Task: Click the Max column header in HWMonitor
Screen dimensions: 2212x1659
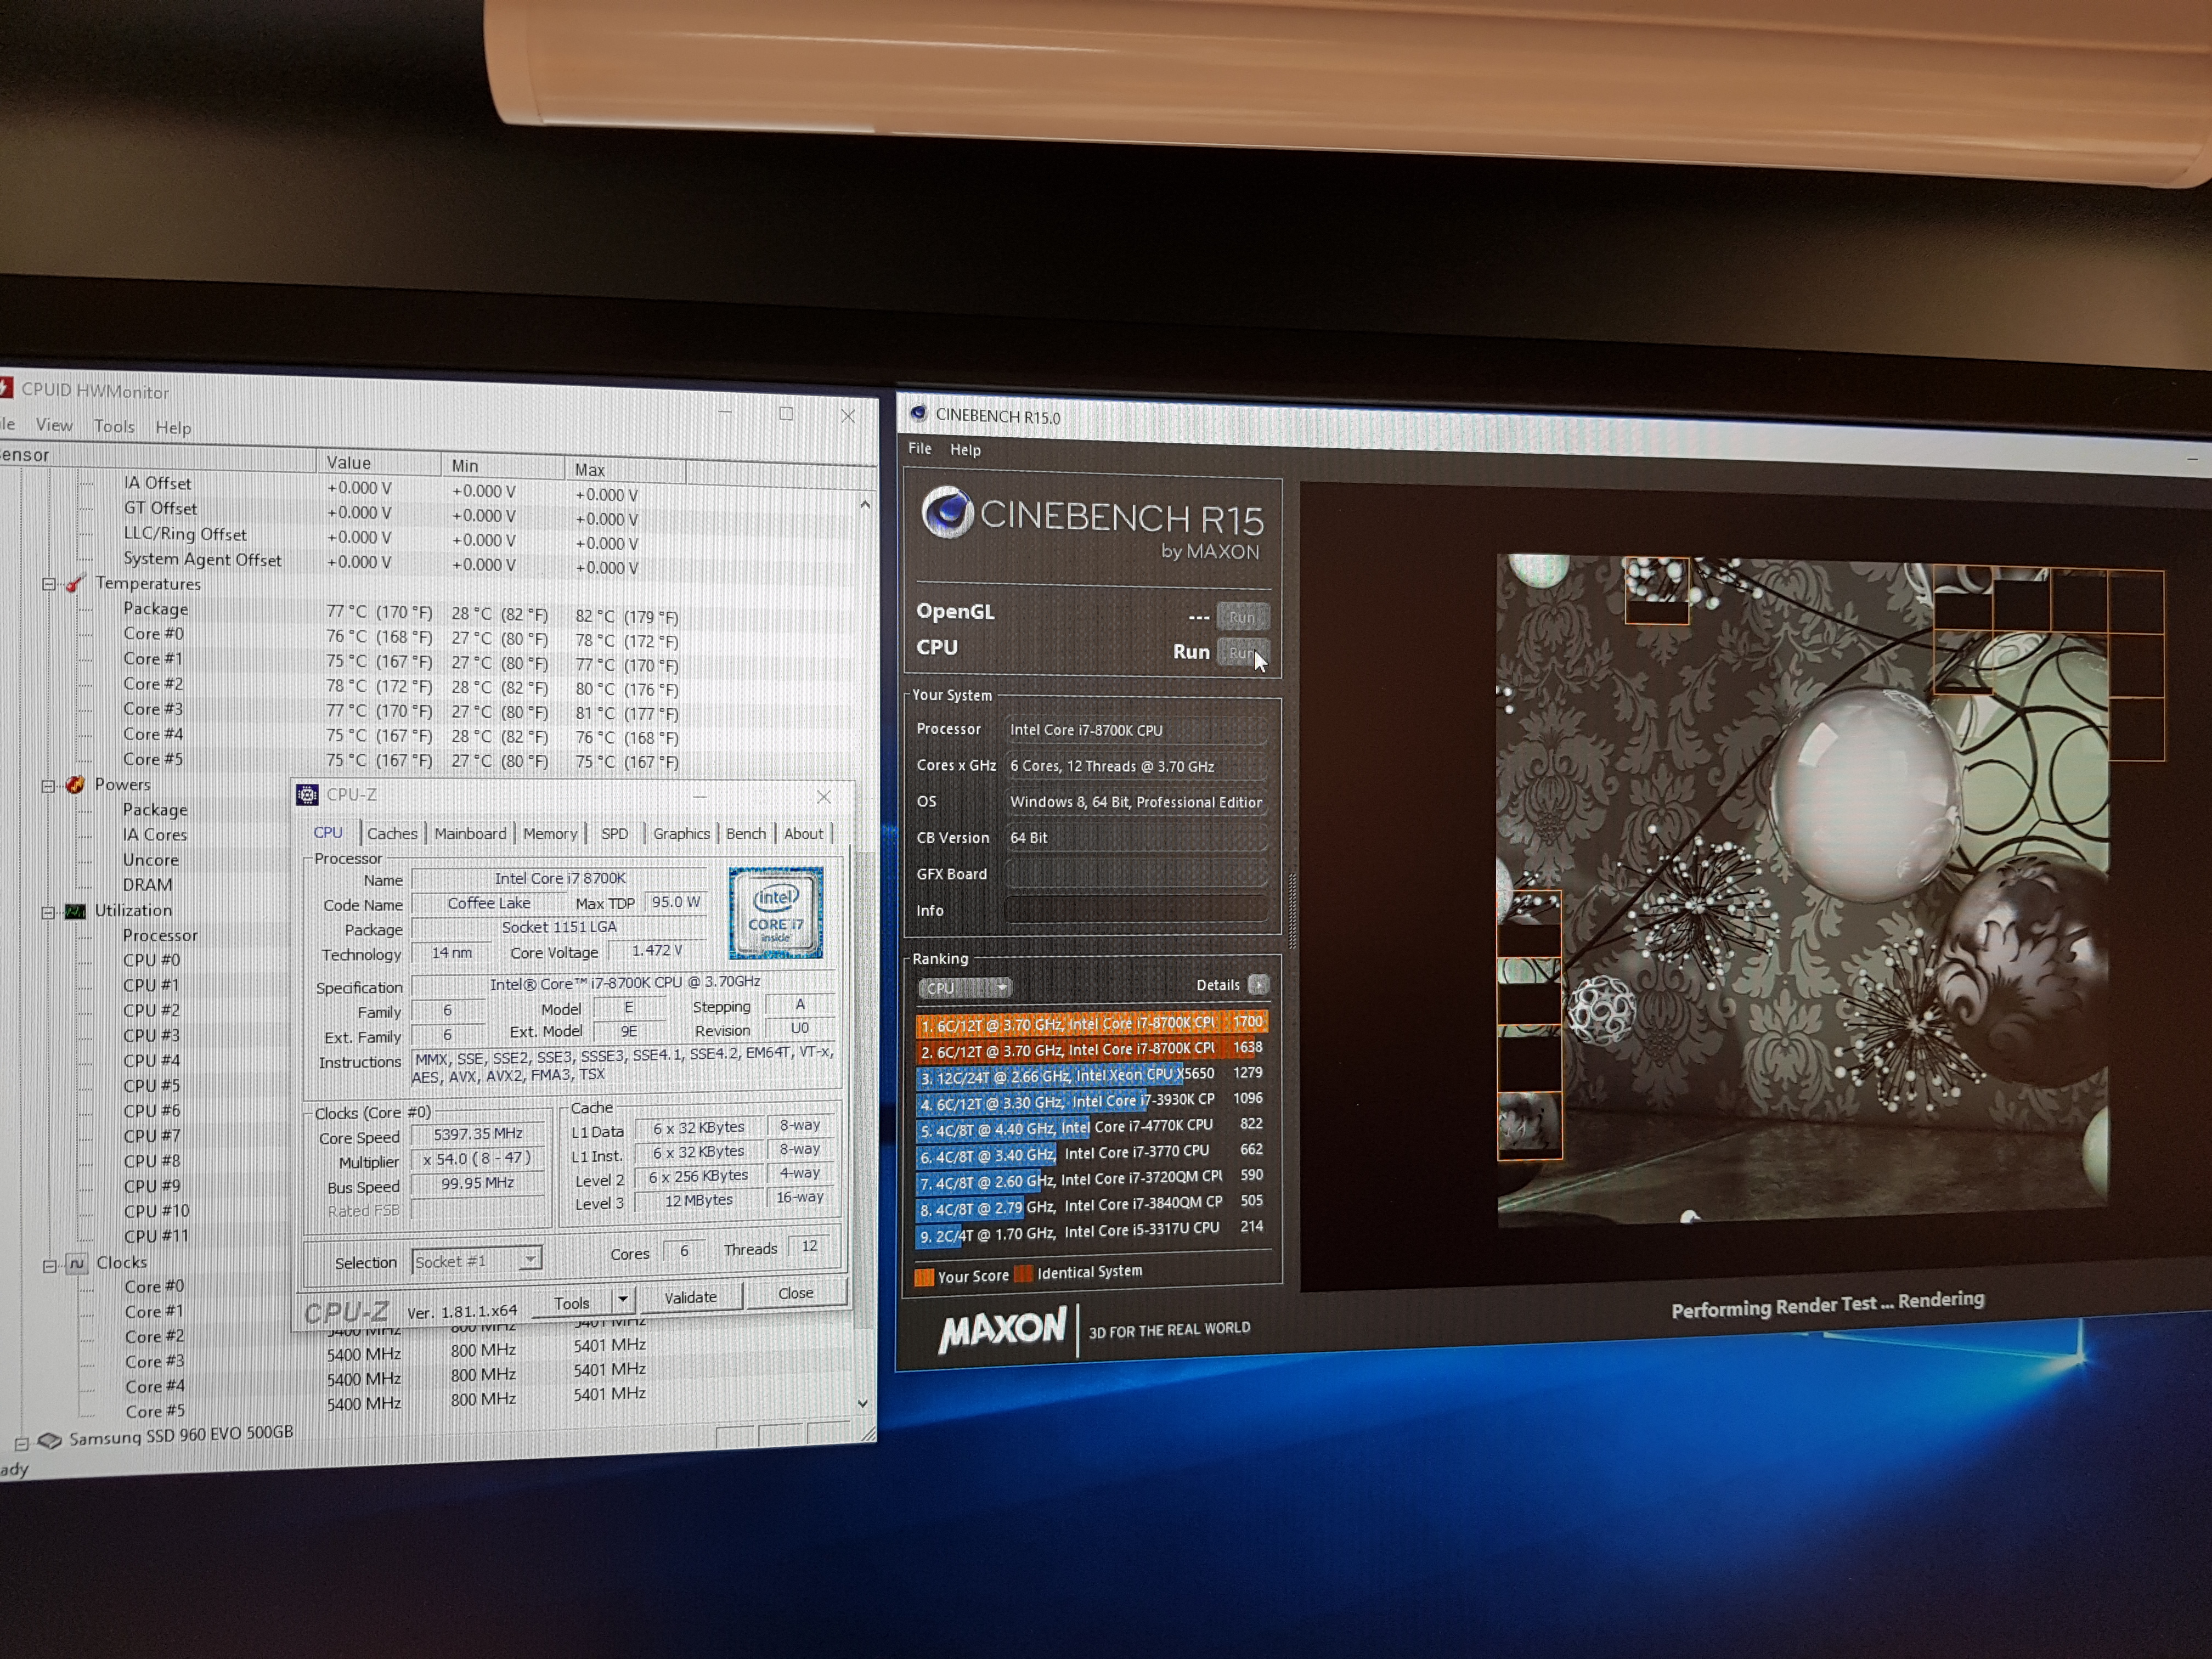Action: [x=625, y=469]
